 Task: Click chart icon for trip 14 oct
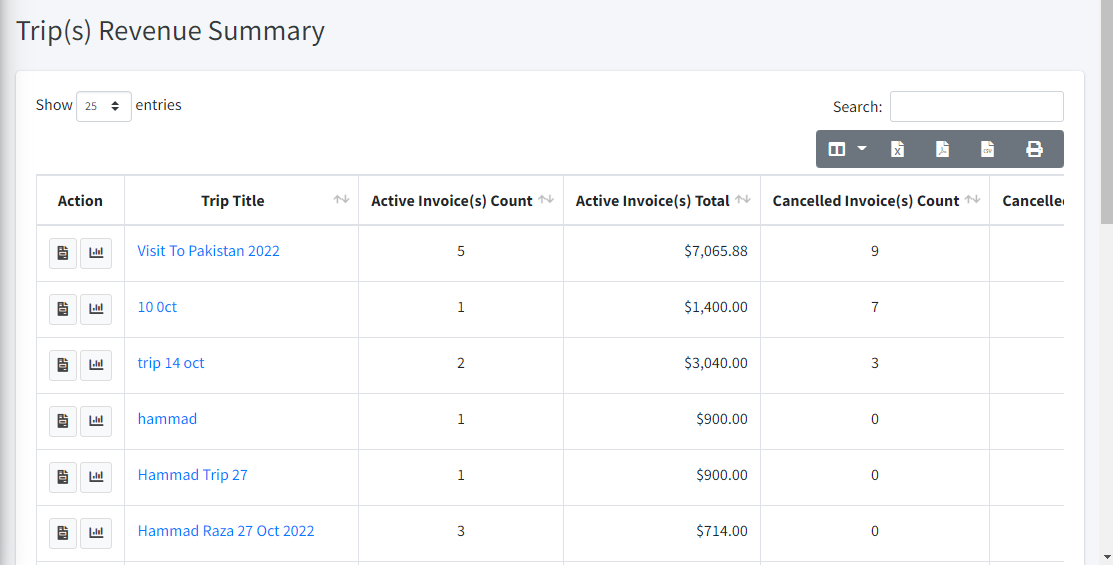tap(96, 365)
